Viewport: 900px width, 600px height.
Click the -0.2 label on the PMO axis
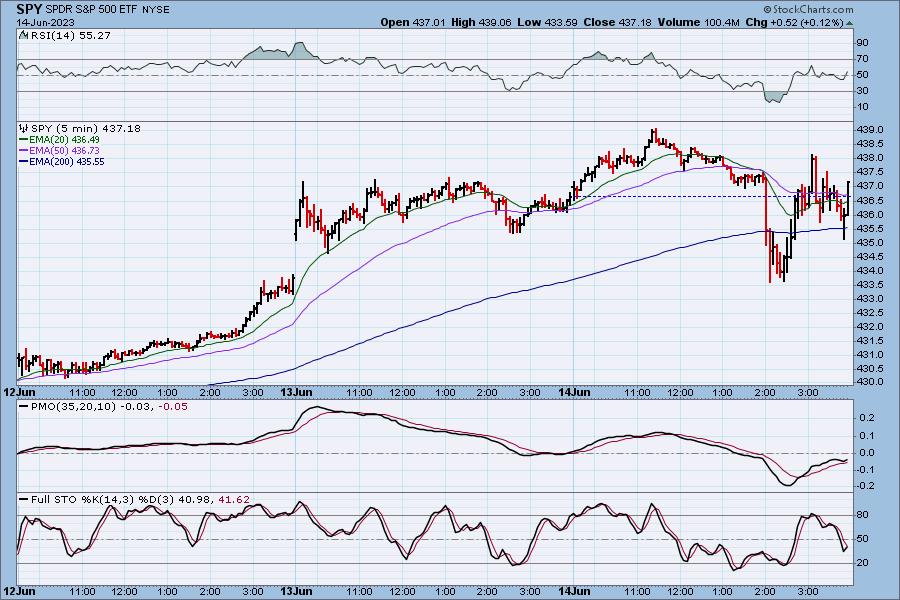coord(866,486)
